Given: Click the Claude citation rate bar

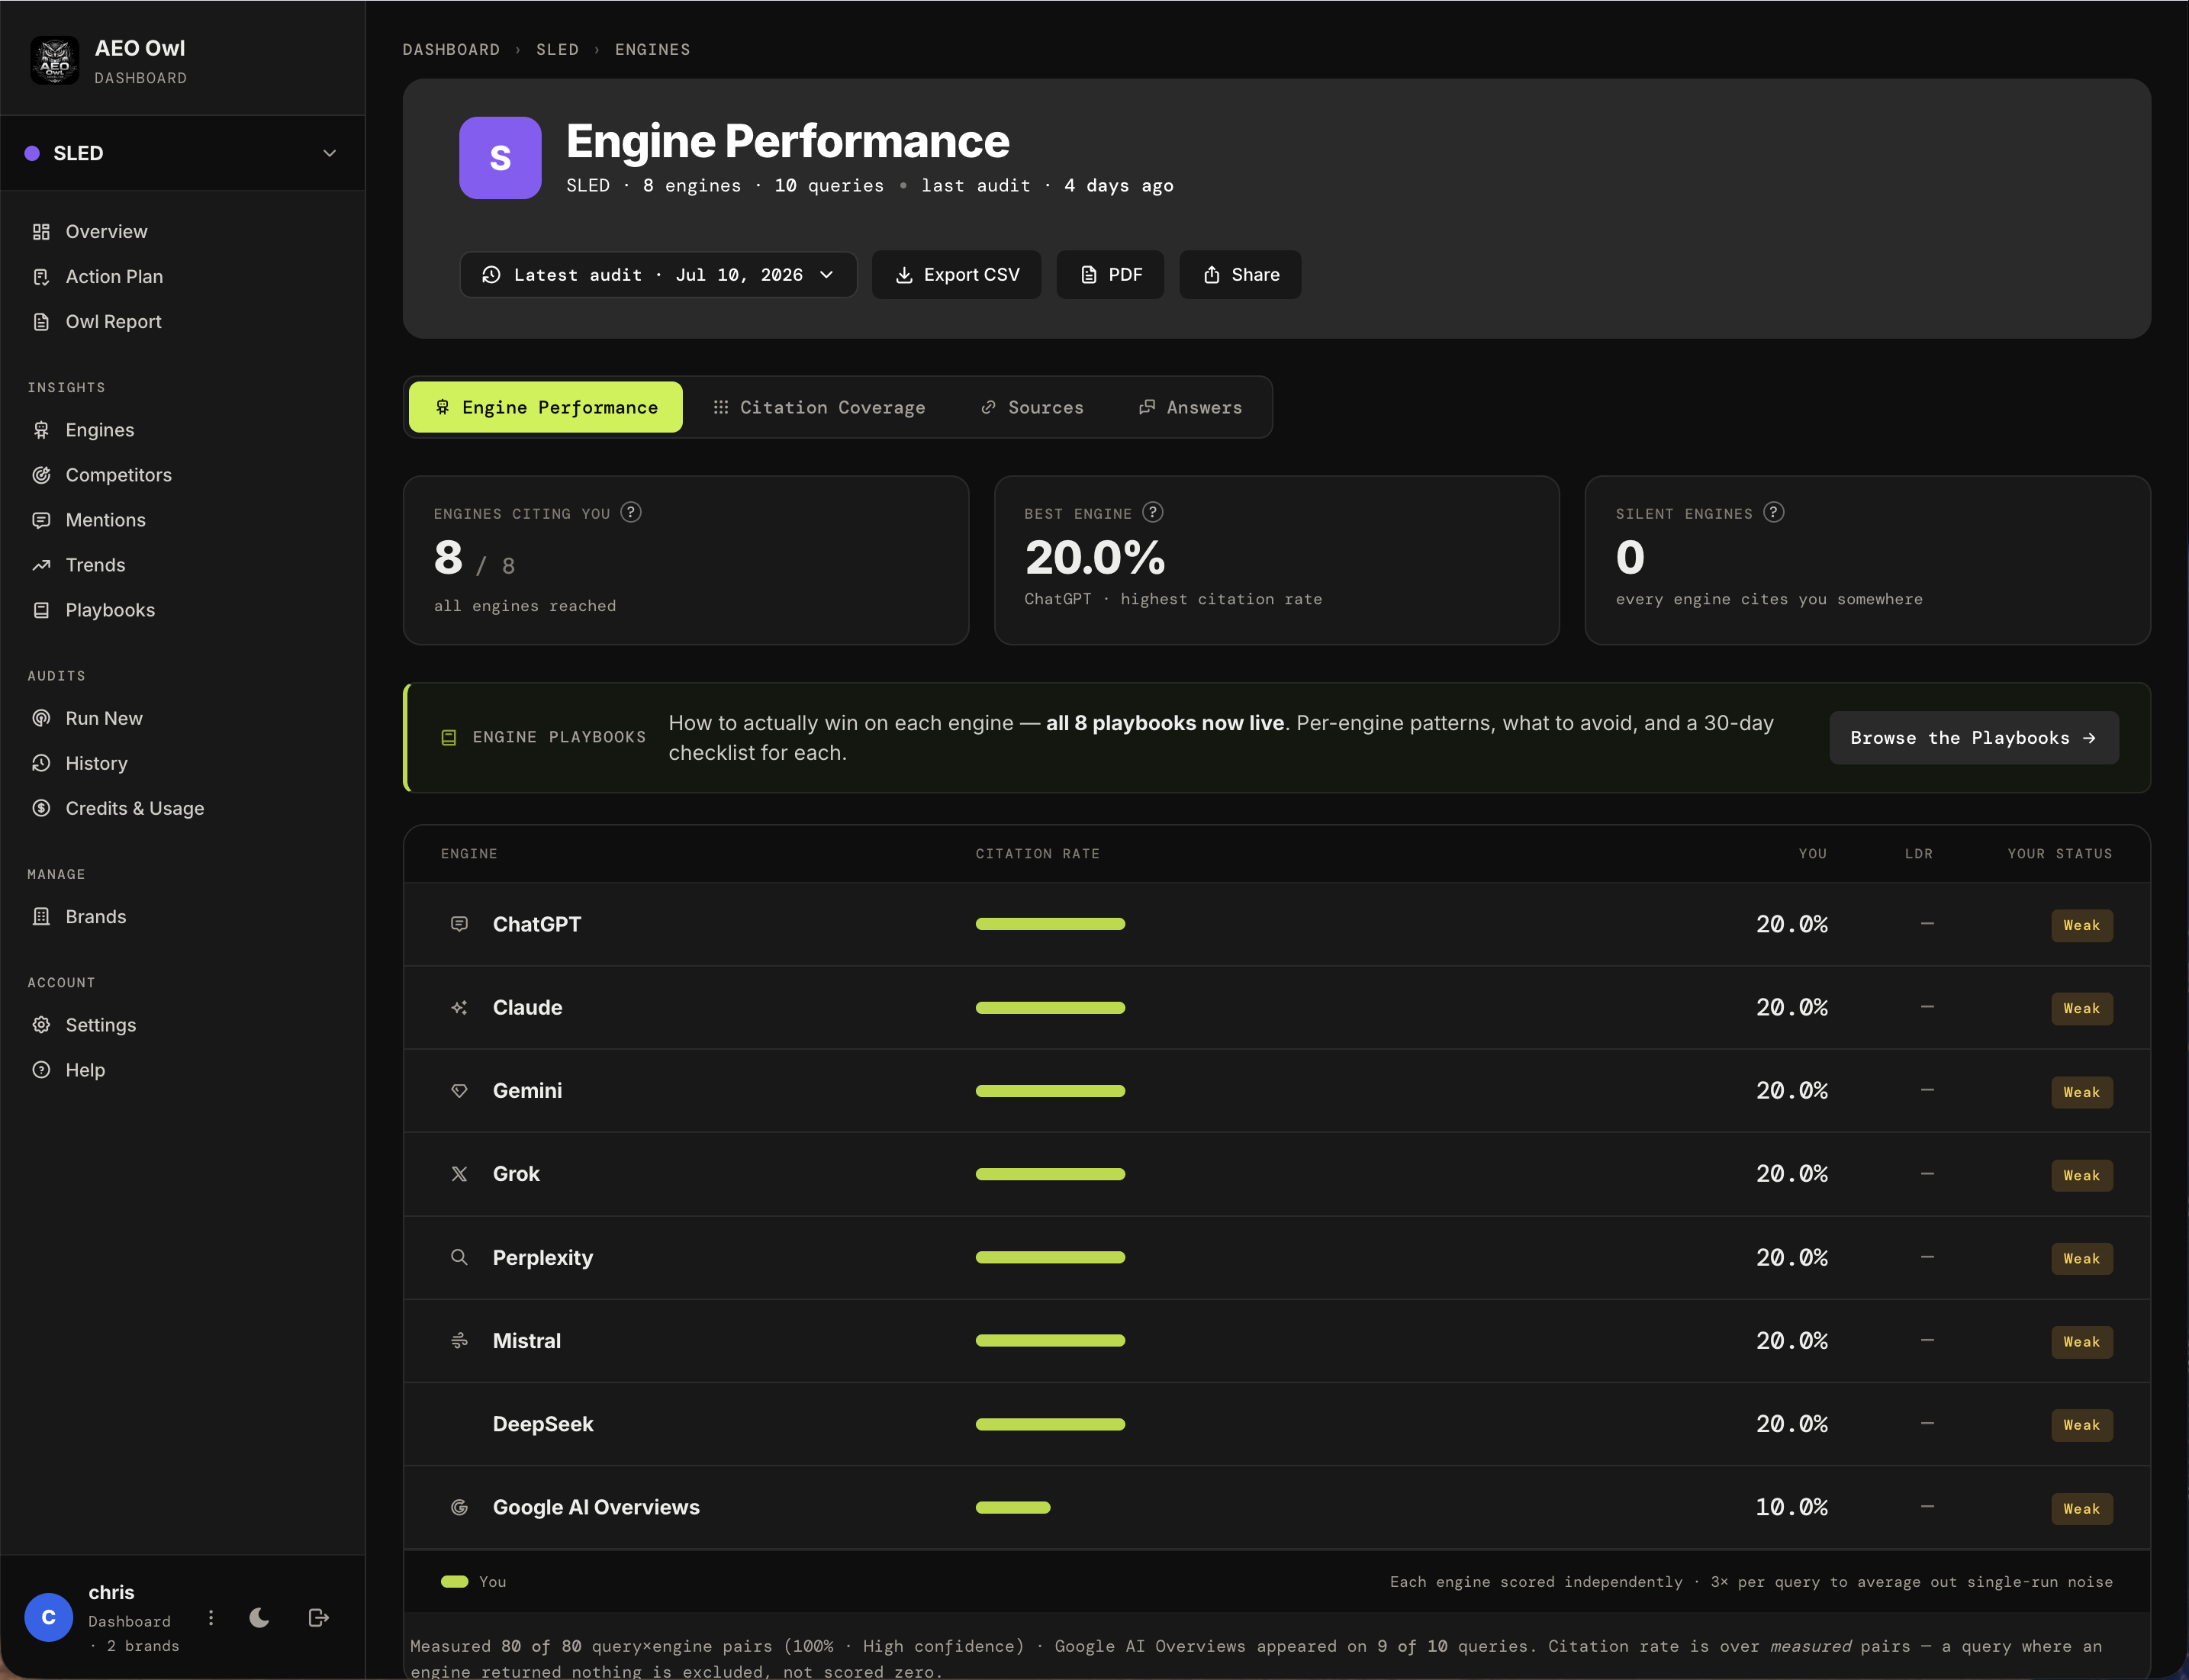Looking at the screenshot, I should pyautogui.click(x=1050, y=1007).
